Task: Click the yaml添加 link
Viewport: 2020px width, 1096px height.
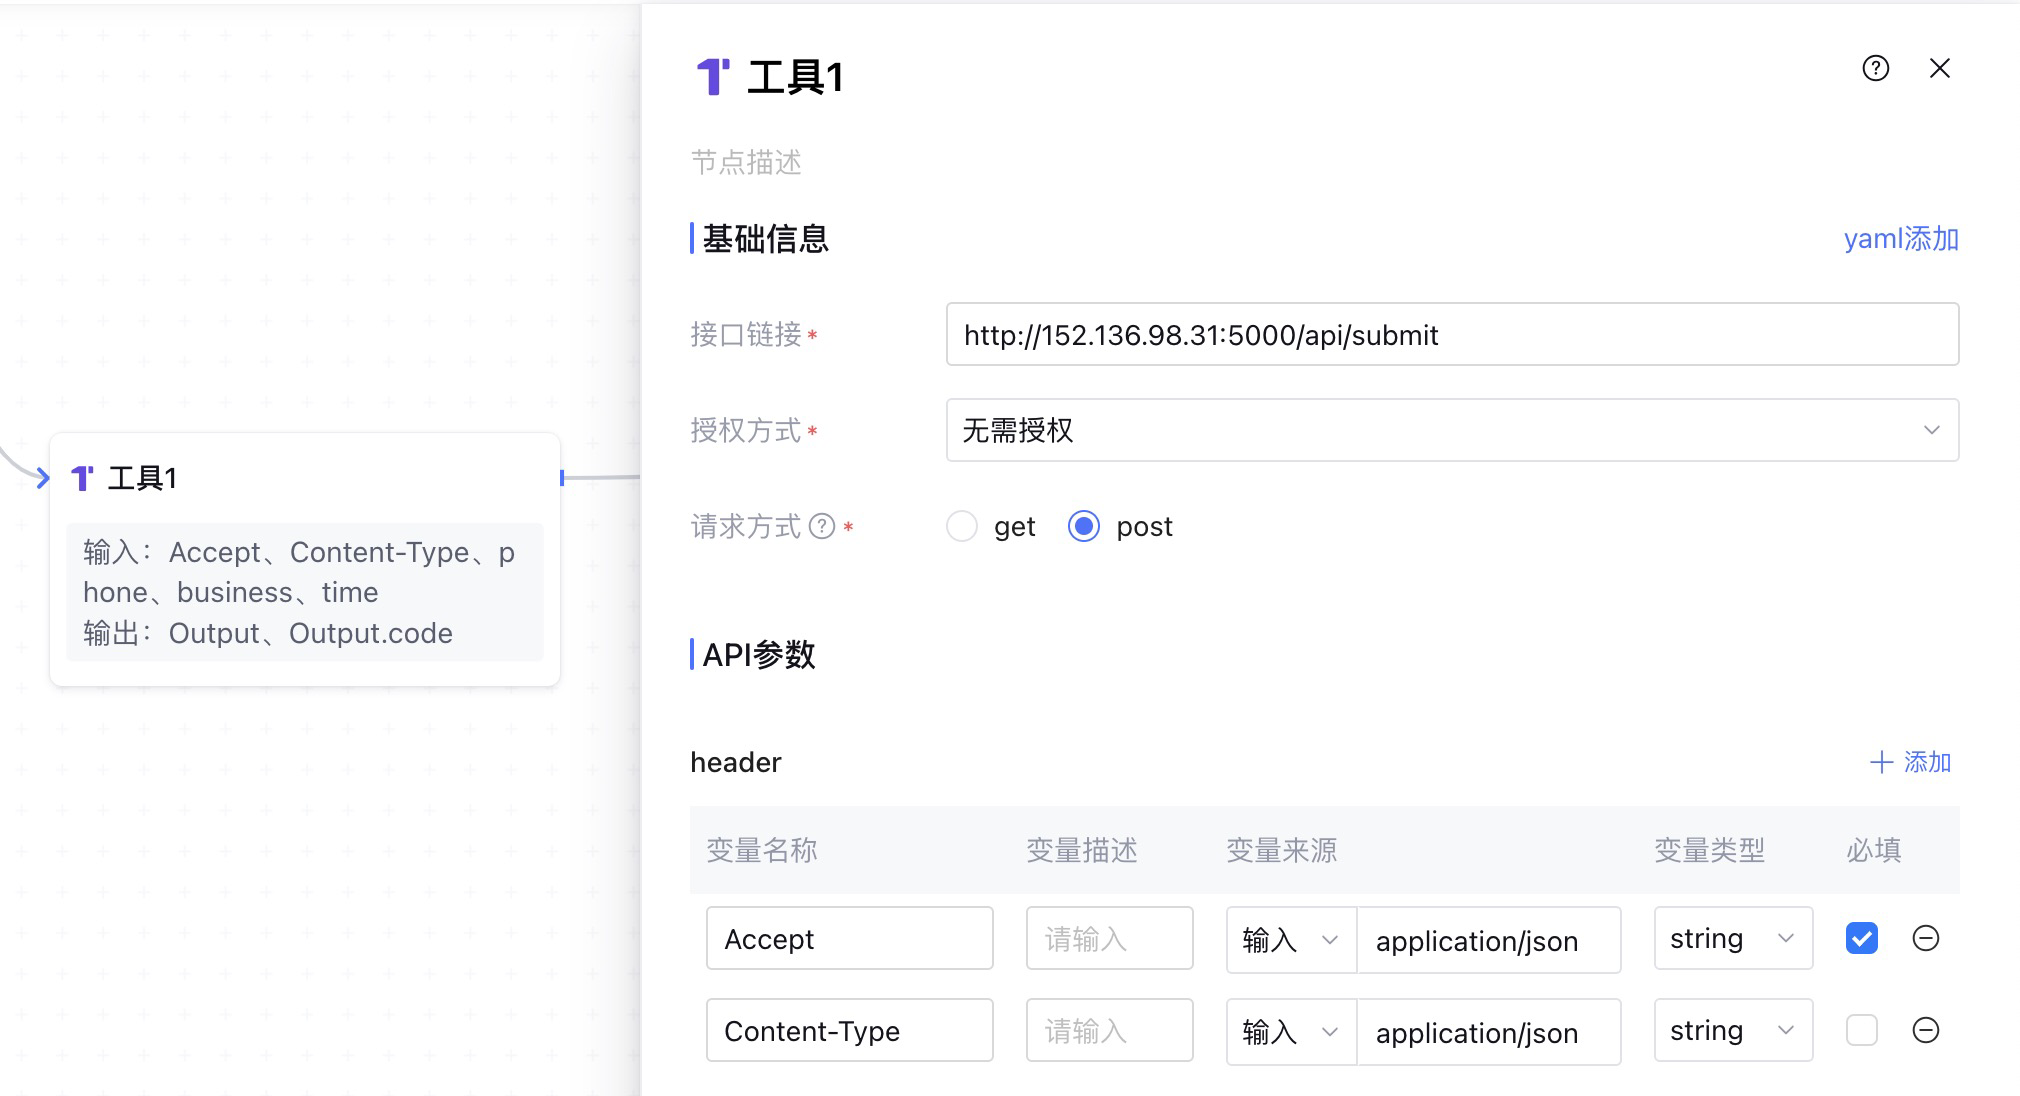Action: pos(1900,239)
